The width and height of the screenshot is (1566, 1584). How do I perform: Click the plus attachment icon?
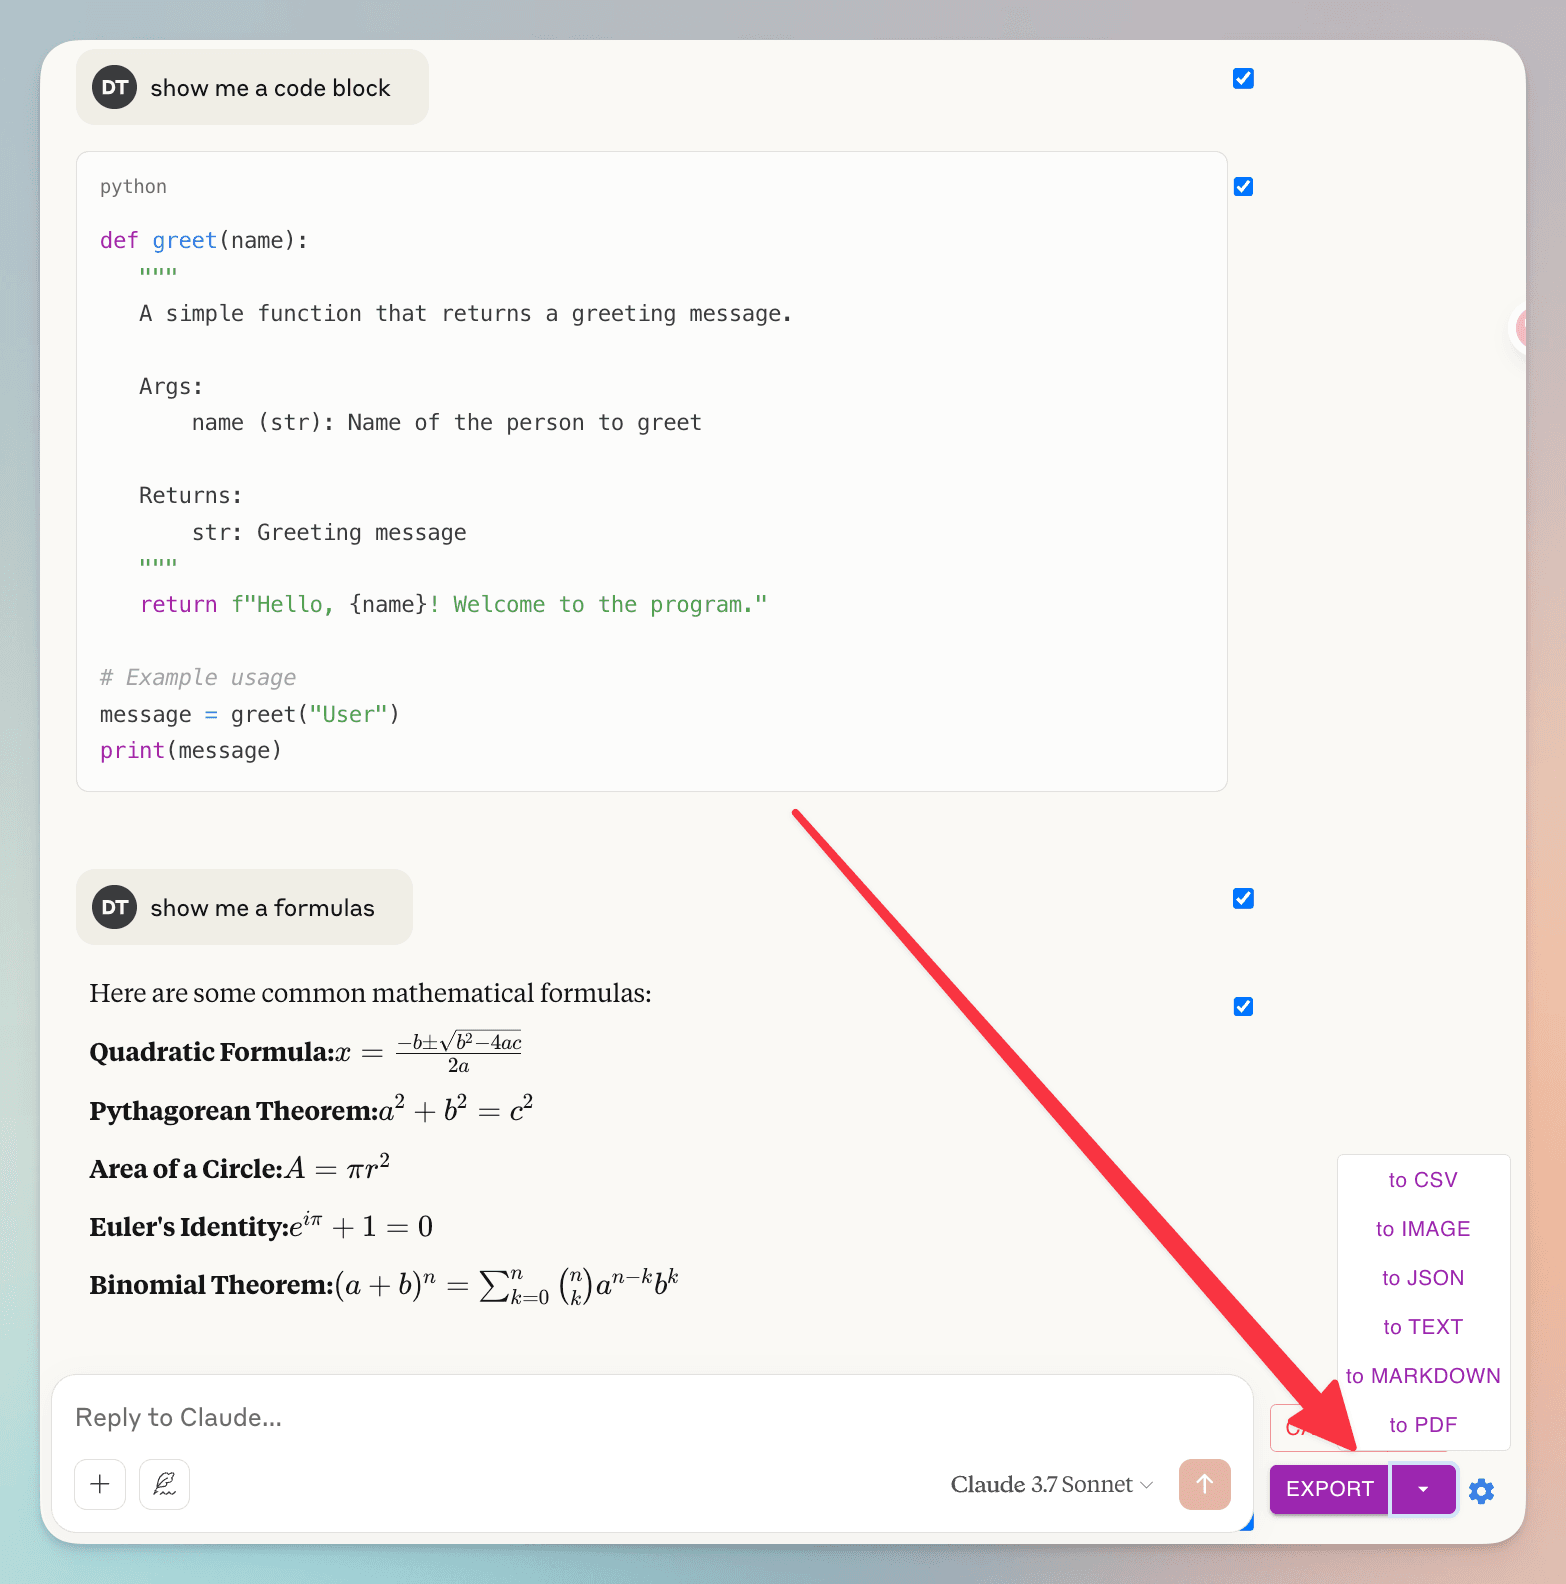[100, 1484]
